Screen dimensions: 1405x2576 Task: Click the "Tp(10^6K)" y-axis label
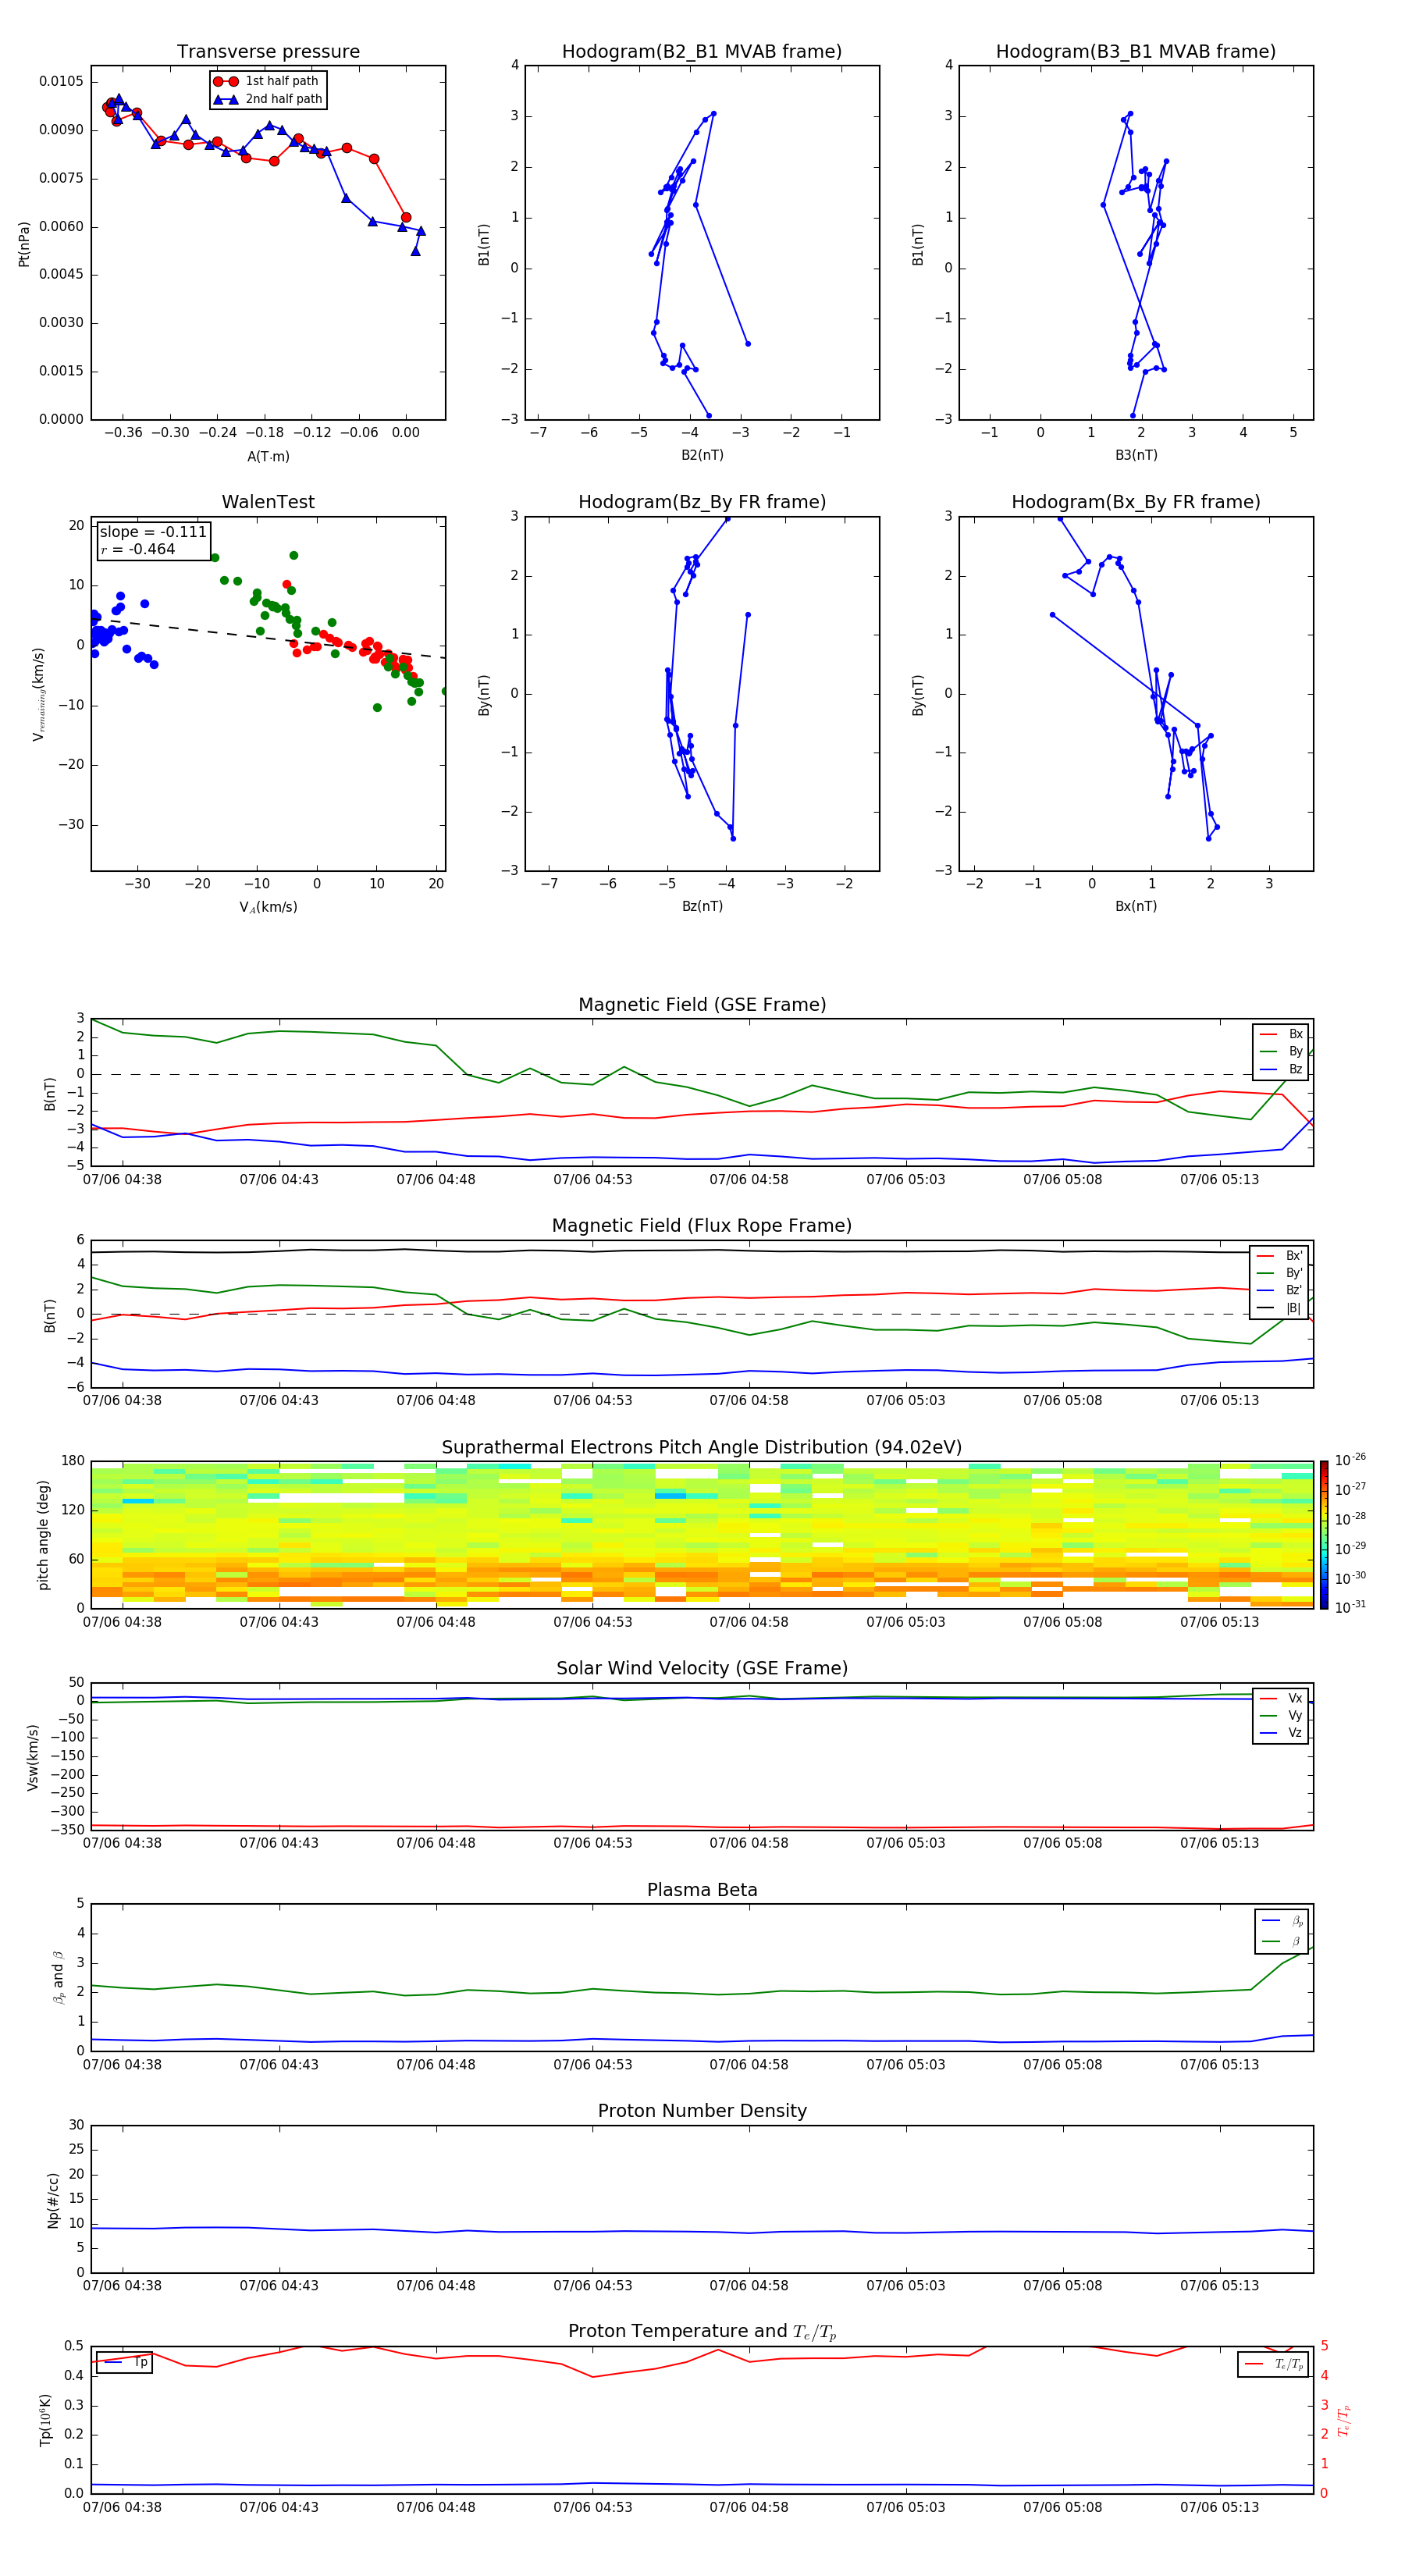pos(45,2420)
